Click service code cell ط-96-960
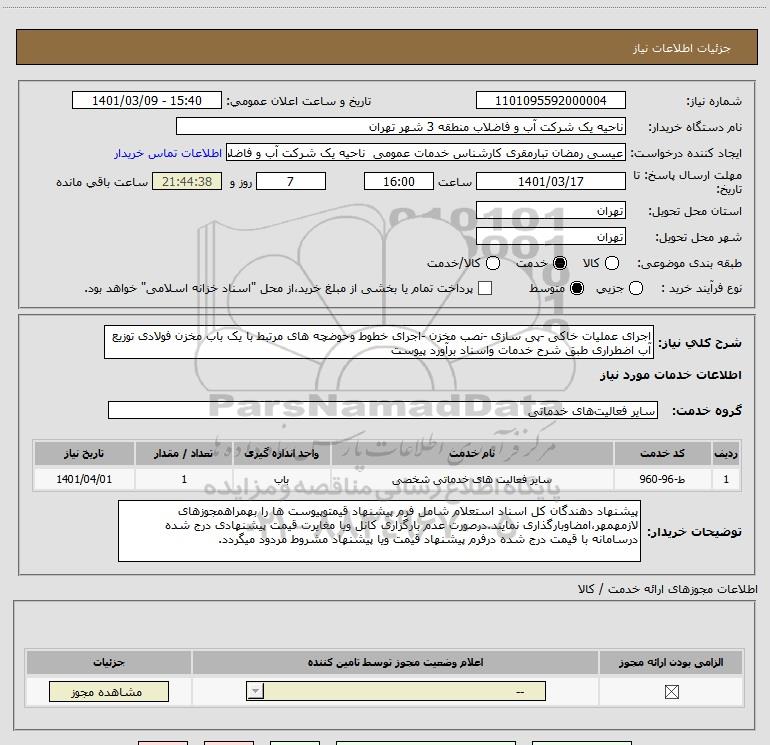This screenshot has width=770, height=745. click(x=662, y=479)
